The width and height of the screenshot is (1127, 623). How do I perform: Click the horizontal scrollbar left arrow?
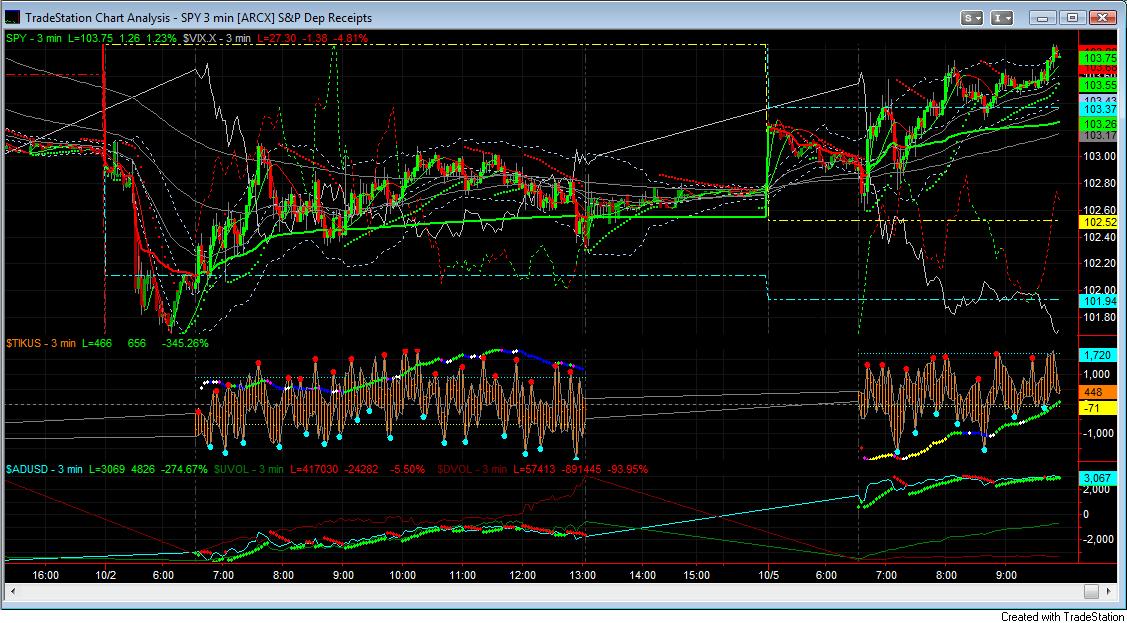[13, 591]
